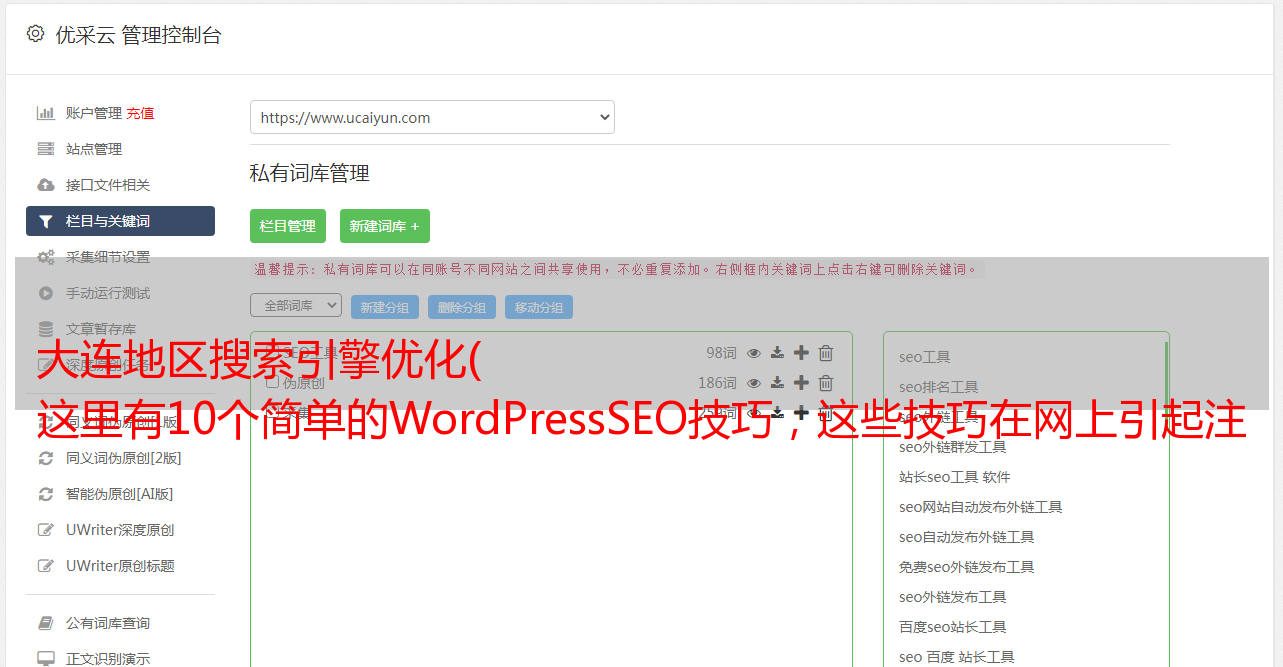
Task: Open 接口文件相关 via its cloud icon
Action: pyautogui.click(x=46, y=185)
